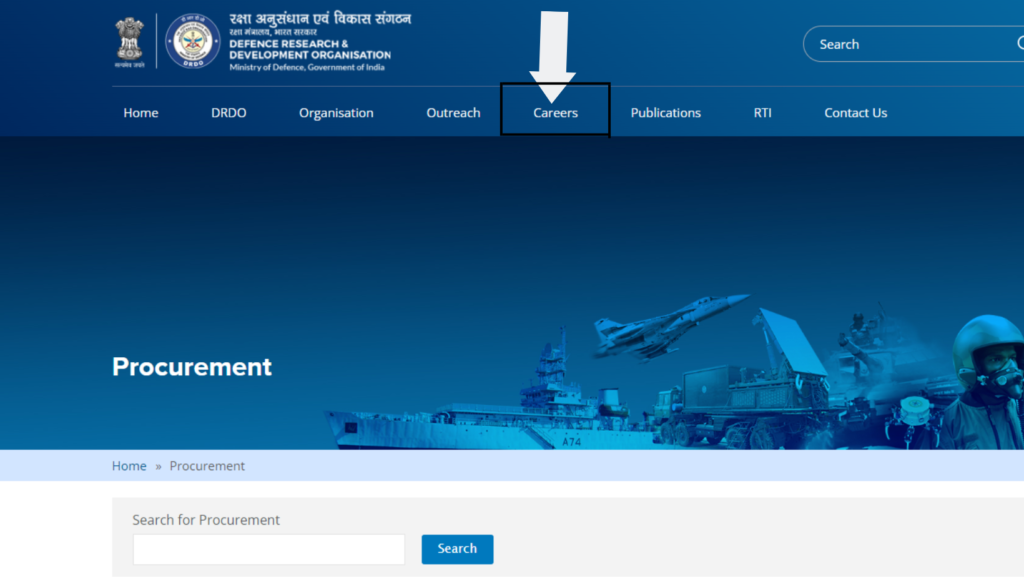Click the Indian national emblem icon
This screenshot has width=1024, height=577.
(130, 41)
